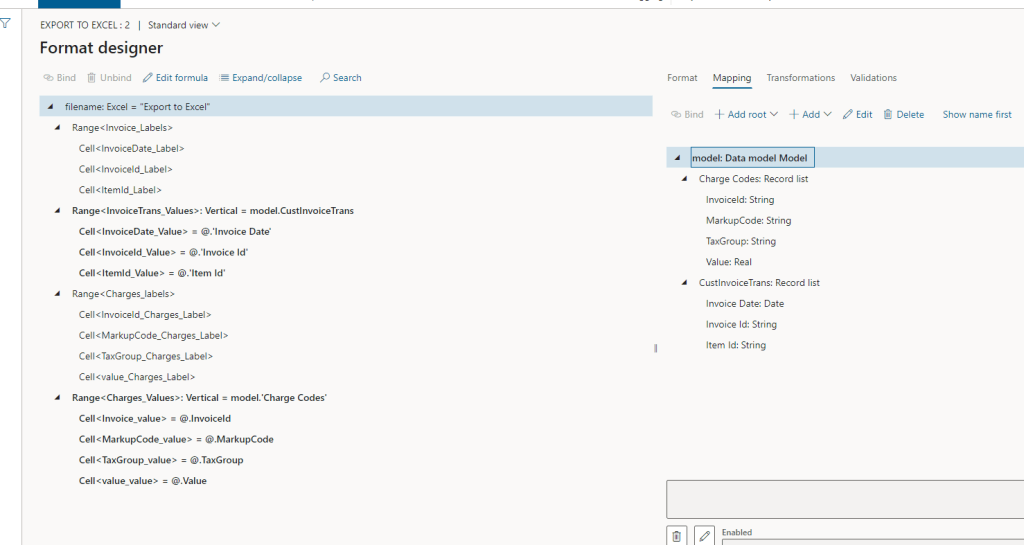Click the empty formula text box

845,498
